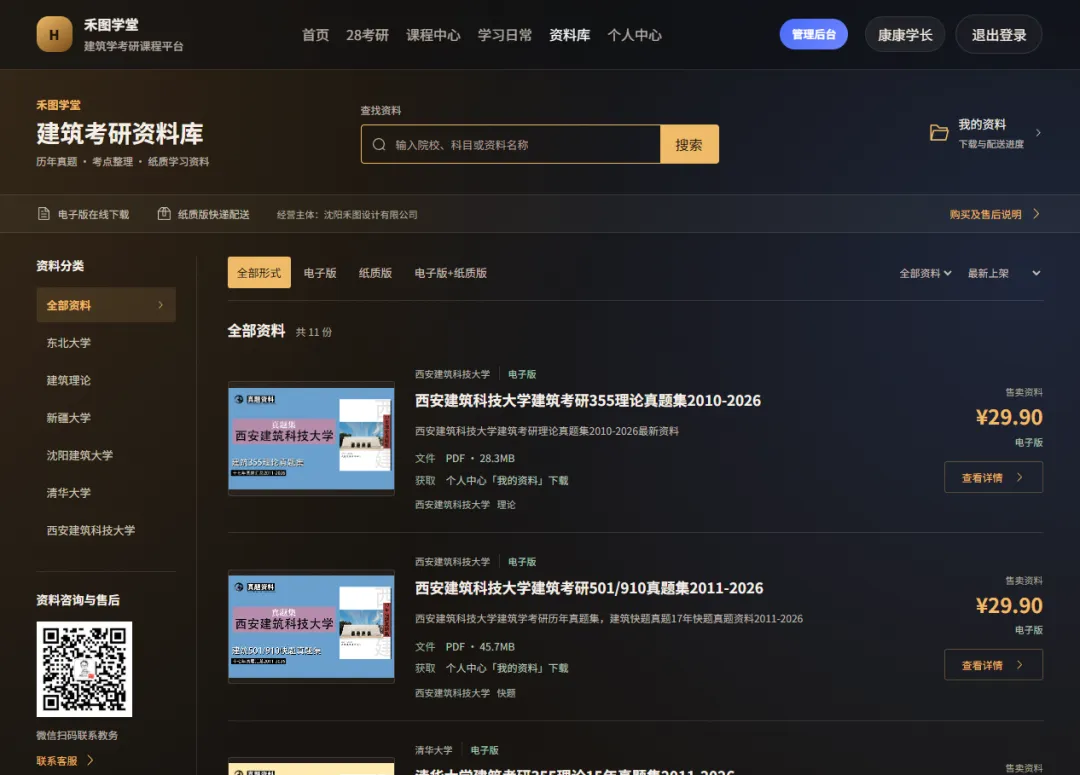Open 我的资料 下载与配送进度 link
The width and height of the screenshot is (1080, 775).
tap(985, 133)
